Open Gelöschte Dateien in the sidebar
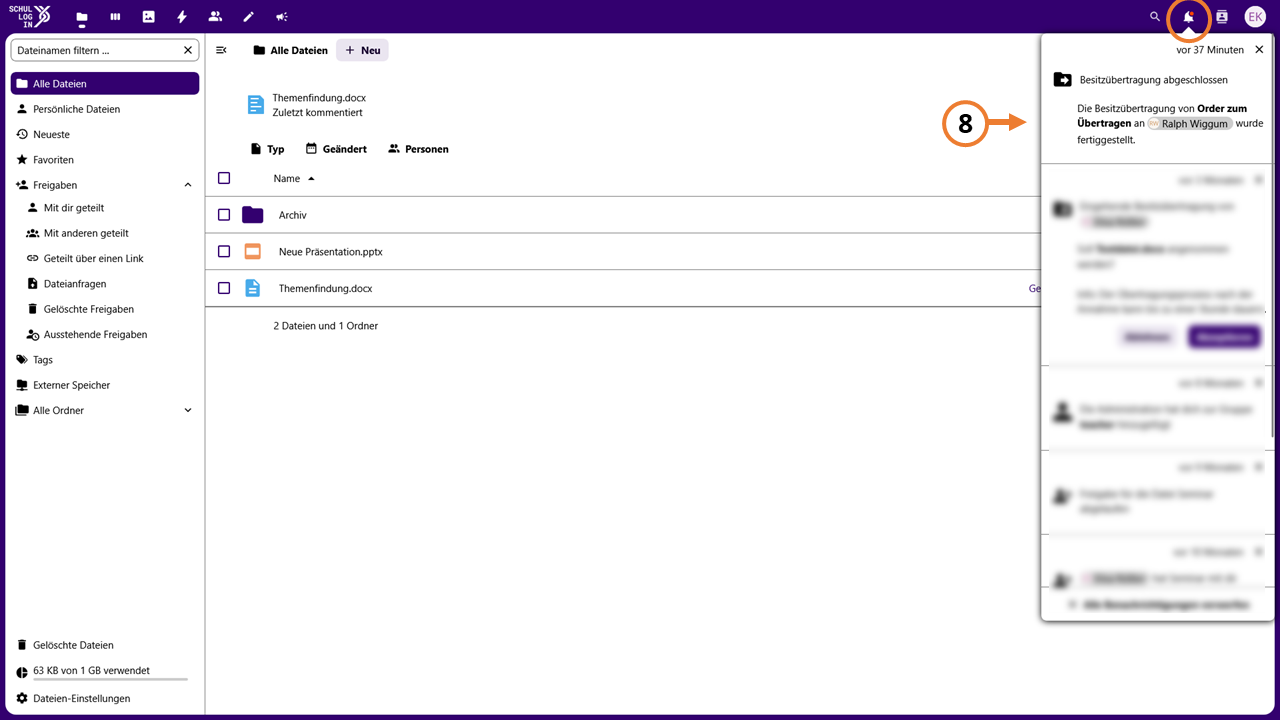The image size is (1280, 720). coord(105,645)
